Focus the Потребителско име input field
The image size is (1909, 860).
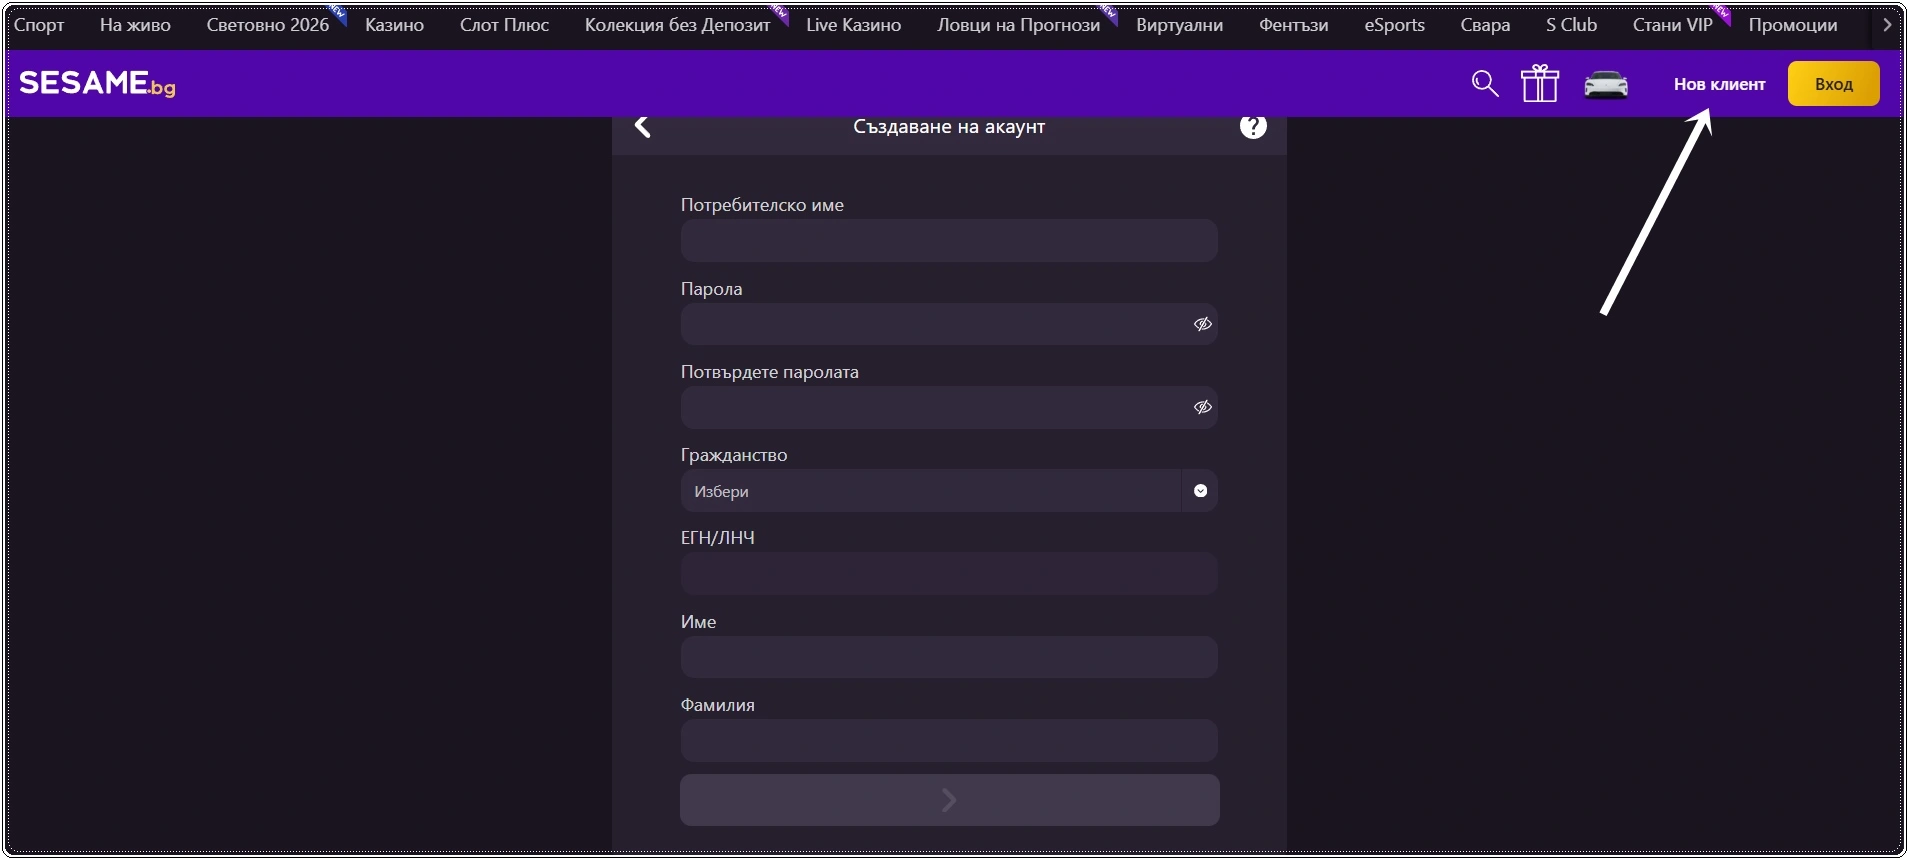coord(949,241)
